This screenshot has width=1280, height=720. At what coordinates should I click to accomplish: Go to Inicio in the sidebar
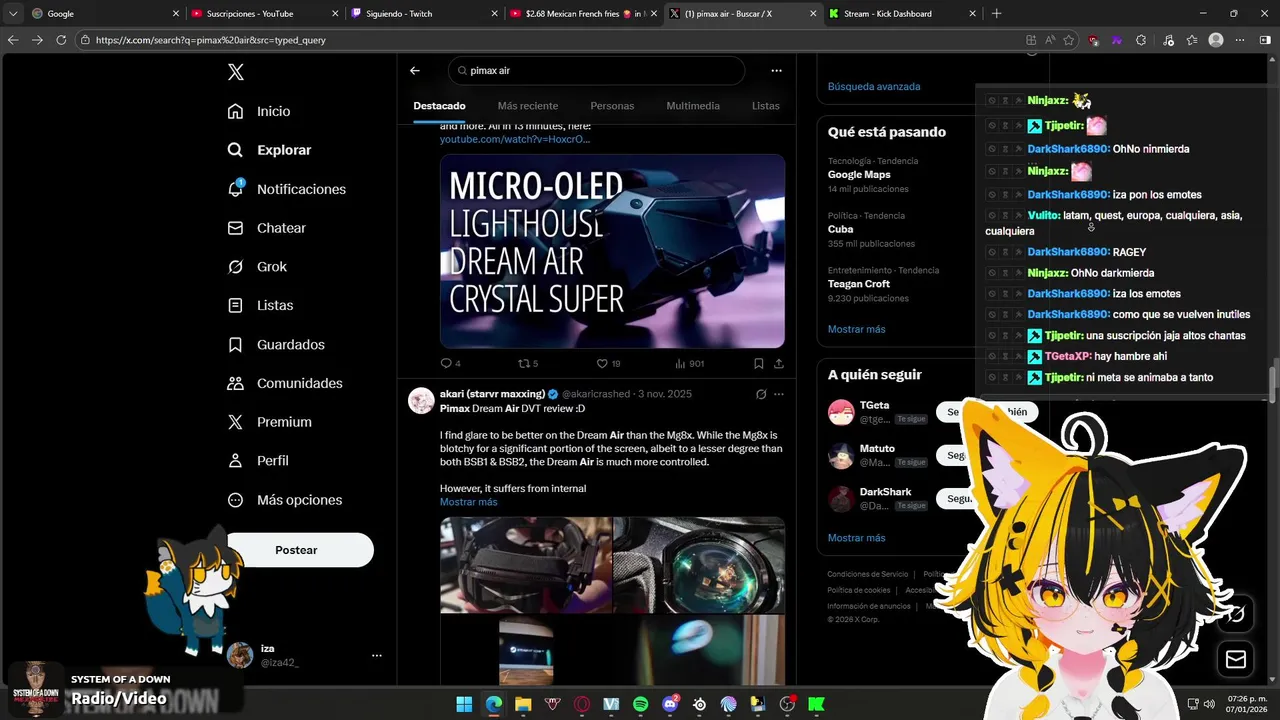259,111
